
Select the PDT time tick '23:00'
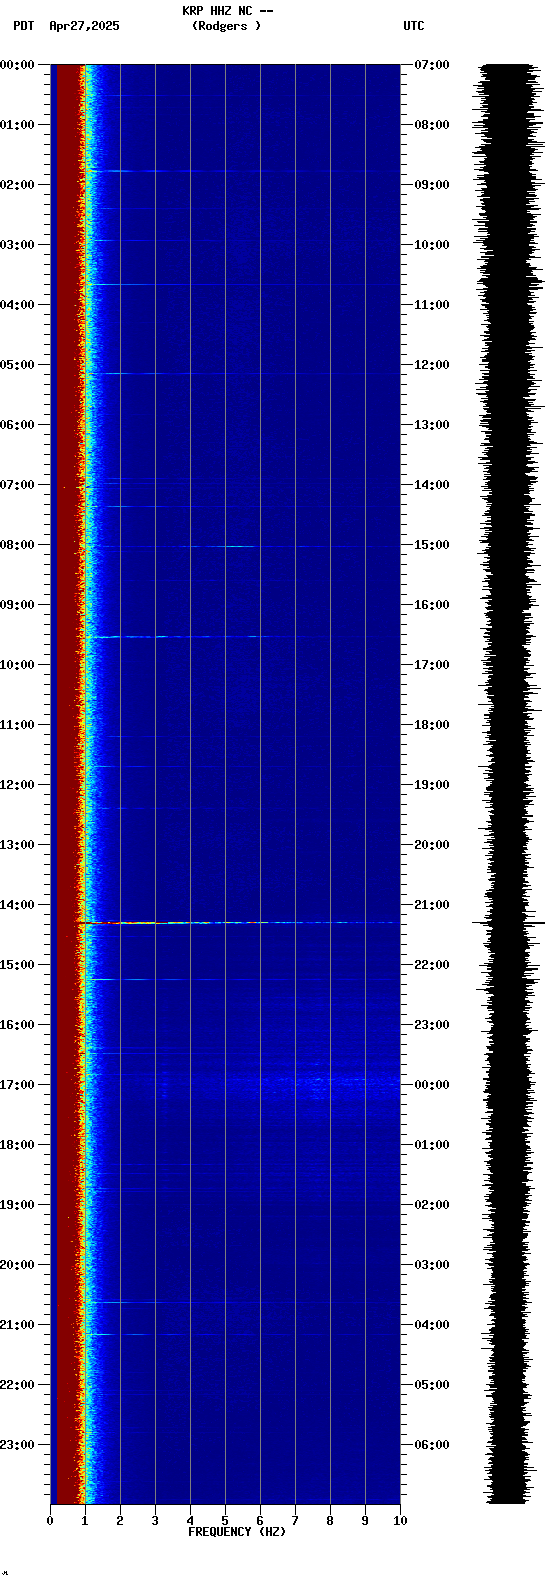pos(17,1445)
